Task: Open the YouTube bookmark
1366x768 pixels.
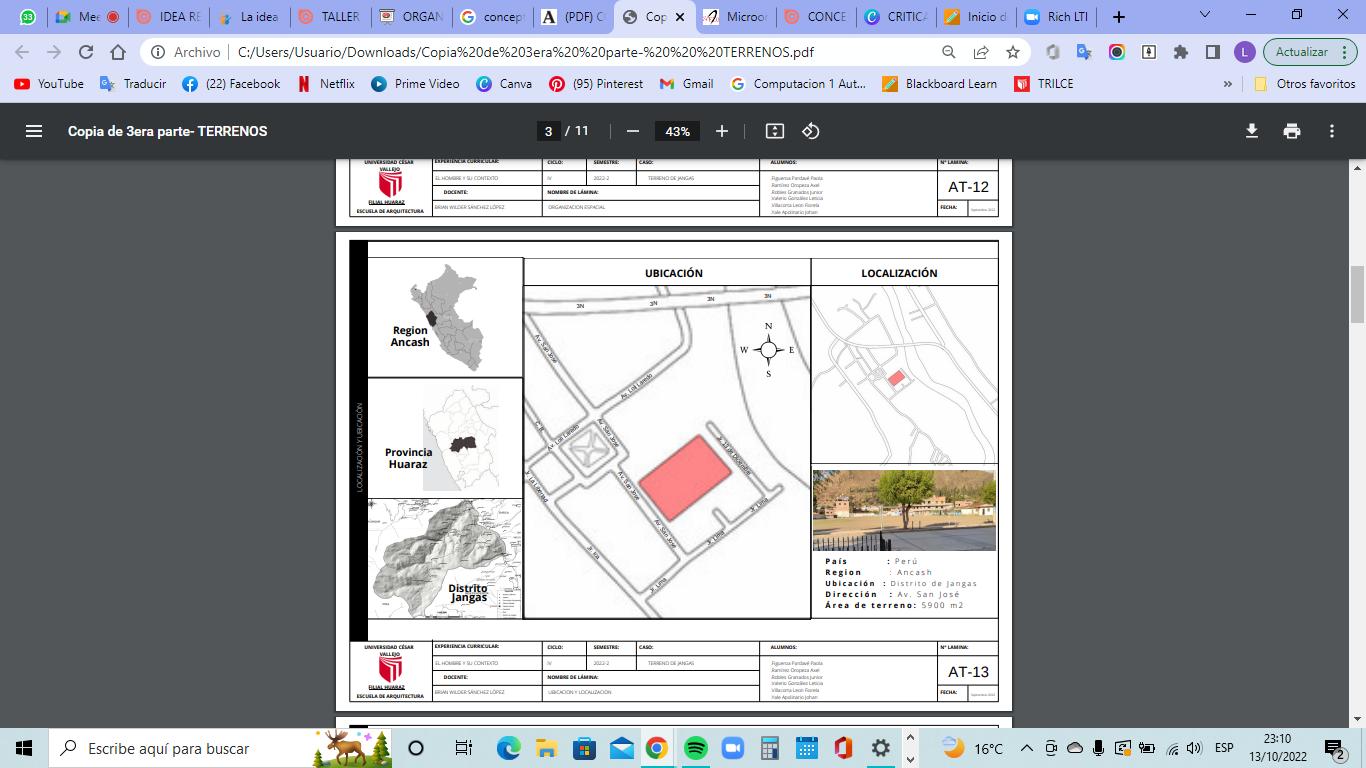Action: 49,84
